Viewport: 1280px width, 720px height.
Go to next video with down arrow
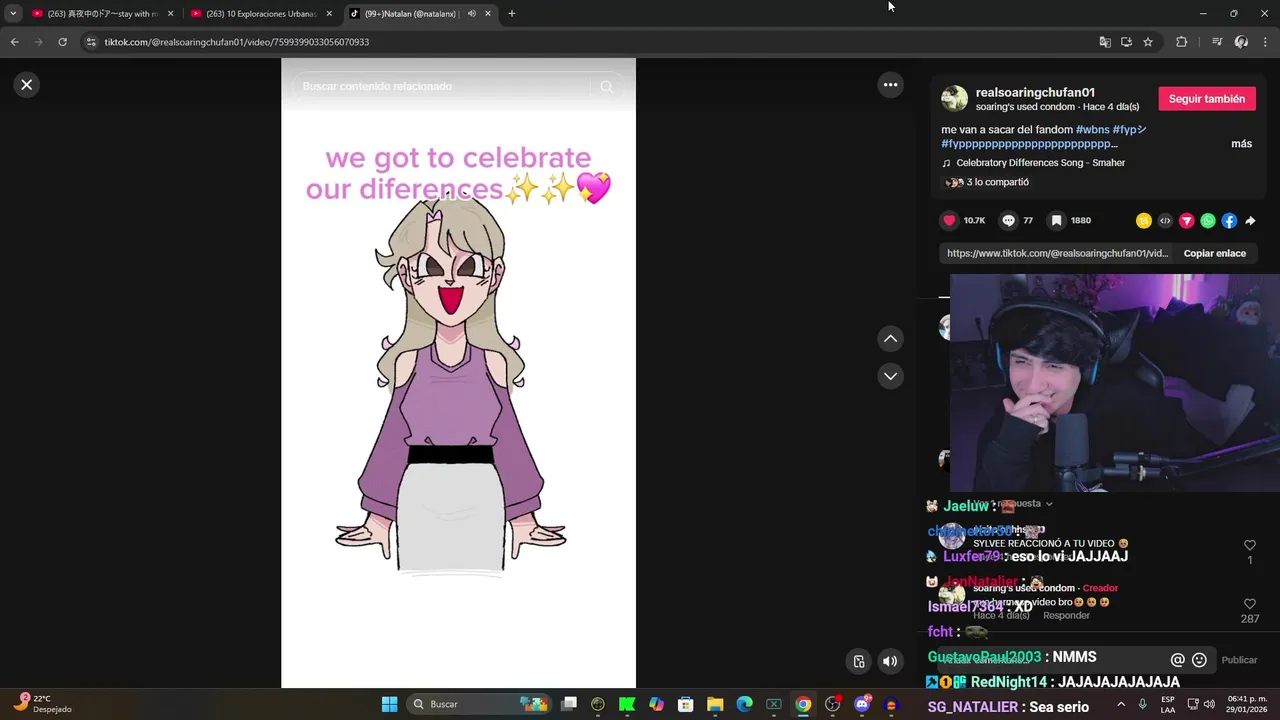(891, 376)
